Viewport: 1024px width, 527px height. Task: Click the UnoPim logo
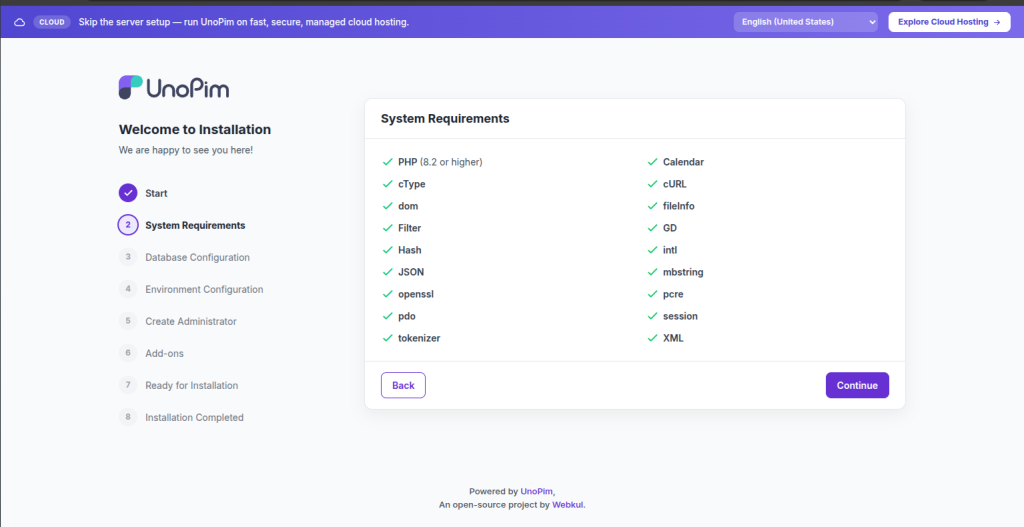(174, 88)
